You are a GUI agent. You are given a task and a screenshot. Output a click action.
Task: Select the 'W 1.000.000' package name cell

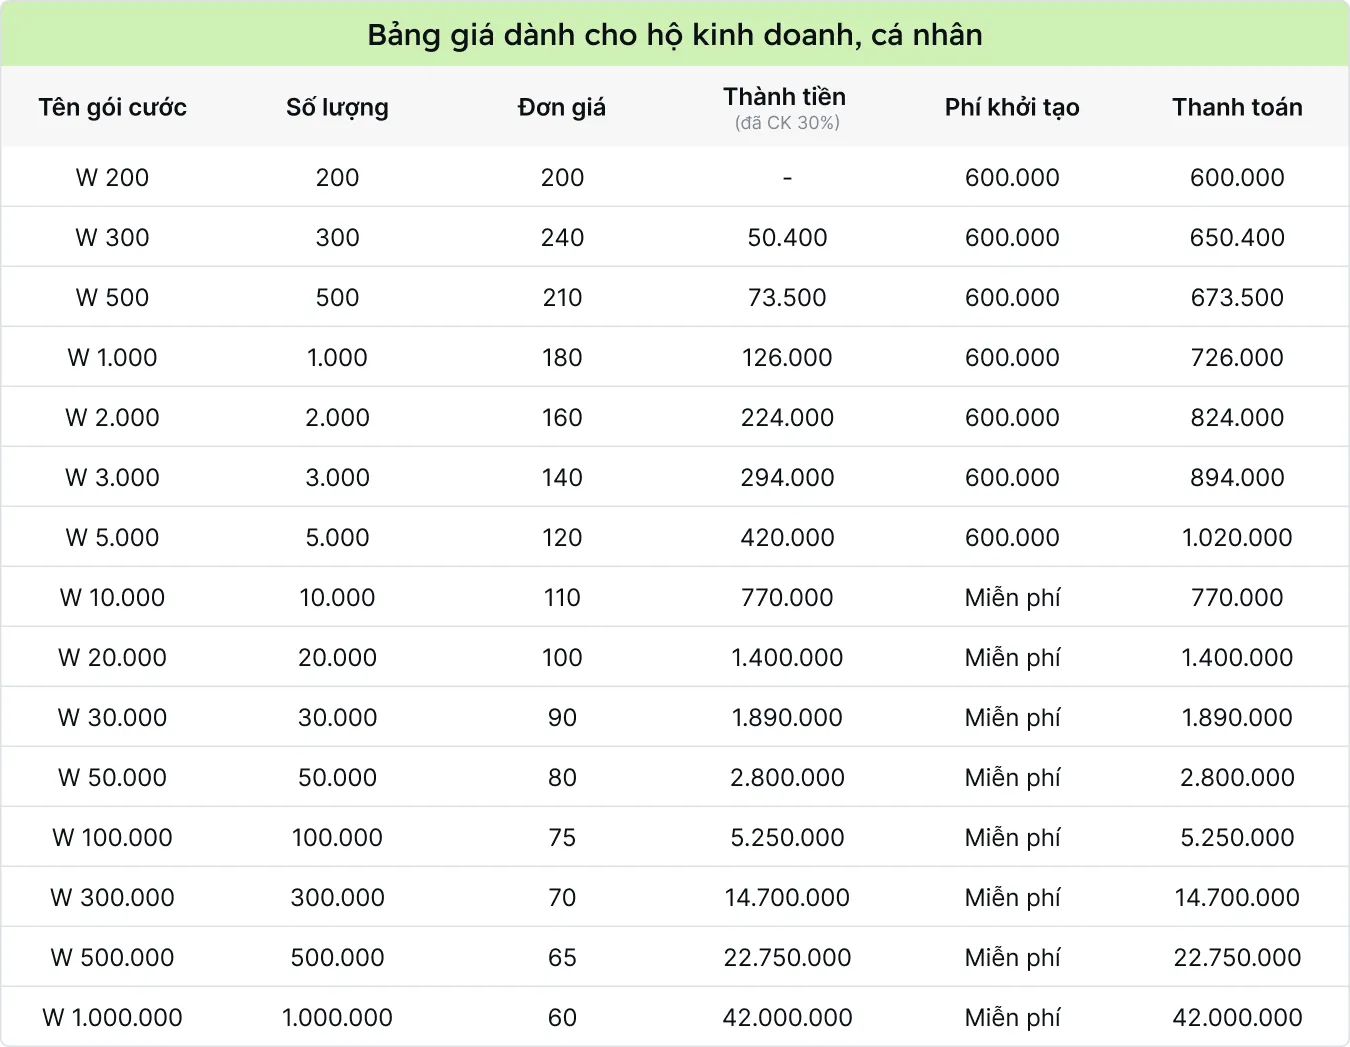coord(112,1017)
